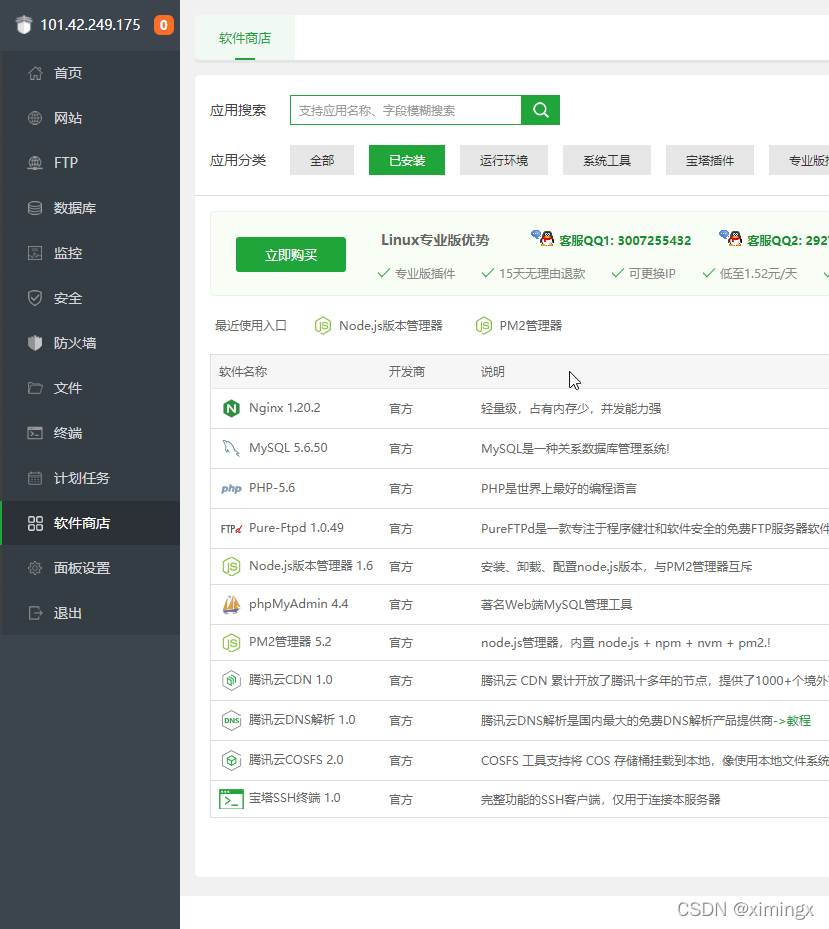
Task: Click the server IP 101.42.249.175 header
Action: [90, 25]
